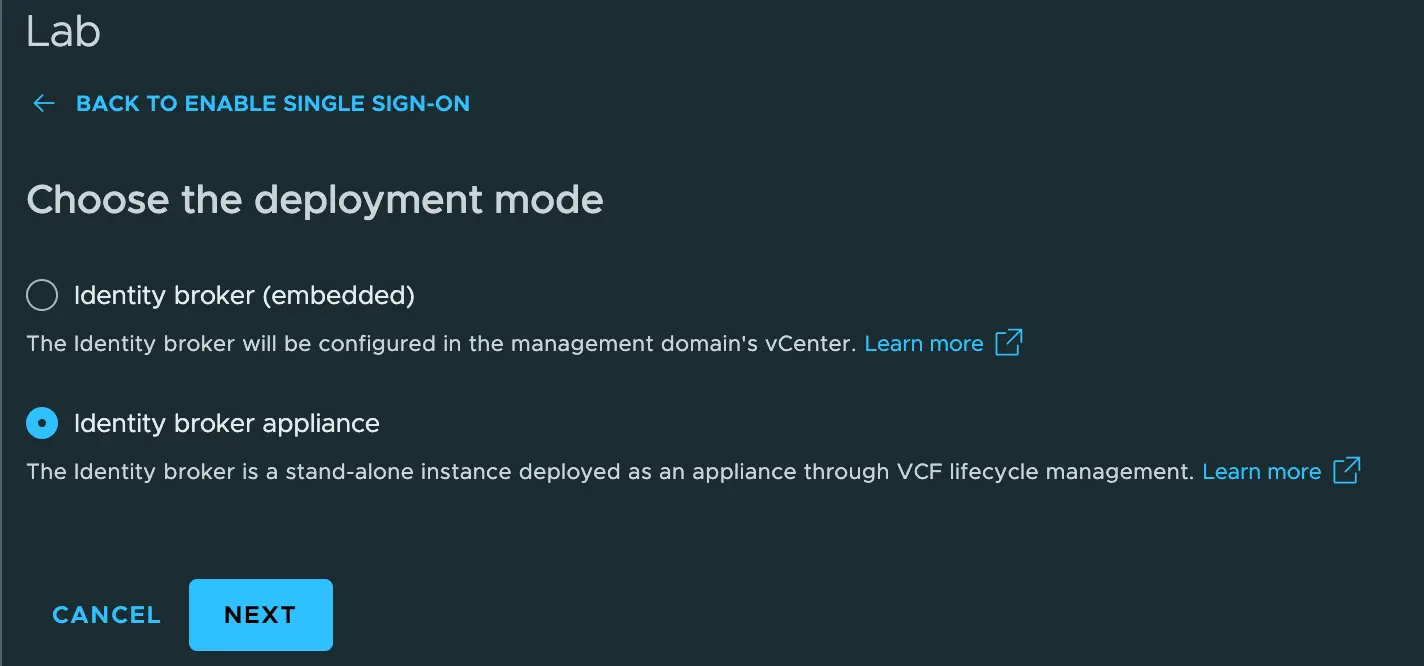The height and width of the screenshot is (666, 1424).
Task: Click the left arrow before the back link
Action: tap(44, 103)
